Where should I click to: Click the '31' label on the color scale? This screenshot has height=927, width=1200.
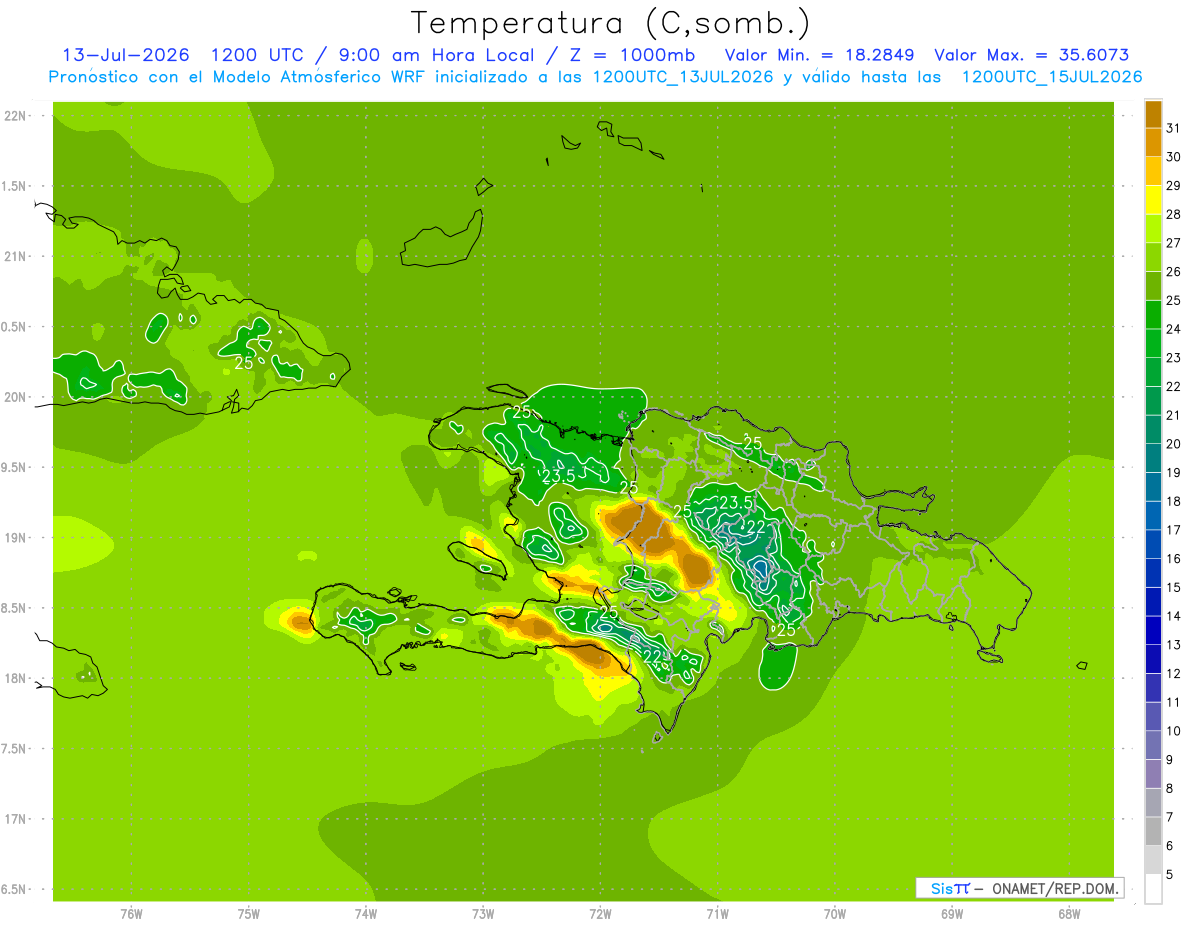click(x=1174, y=128)
